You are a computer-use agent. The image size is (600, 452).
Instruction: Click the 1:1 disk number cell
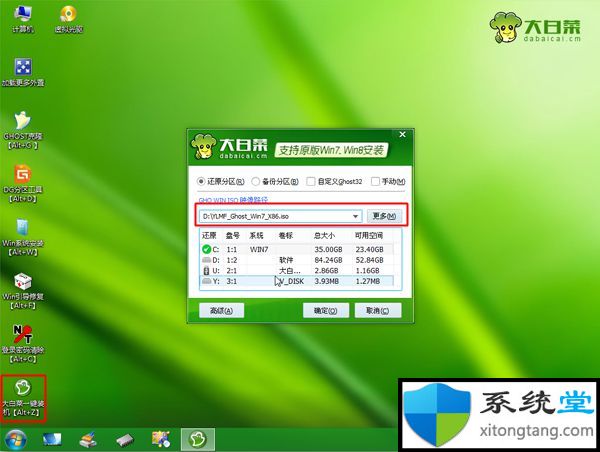[232, 250]
